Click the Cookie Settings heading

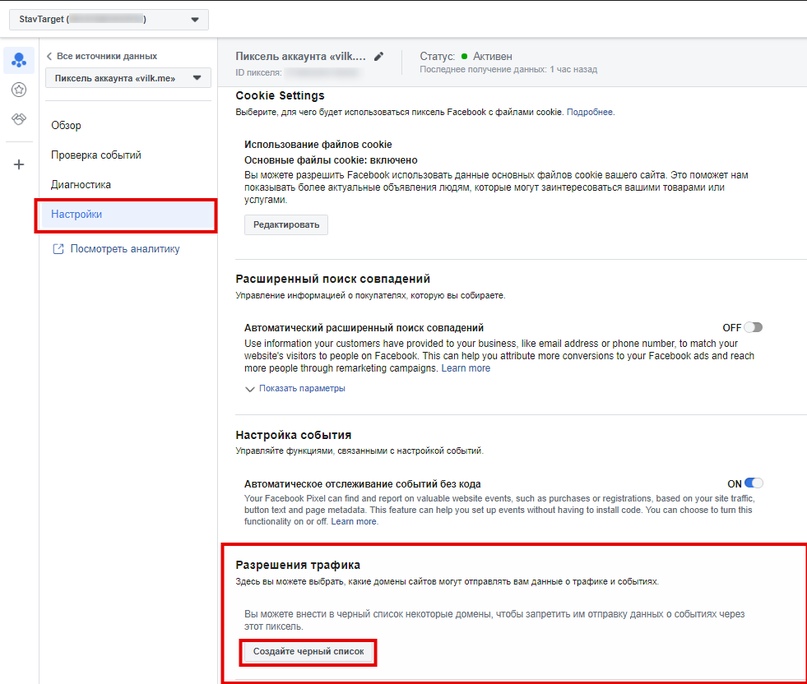tap(280, 96)
